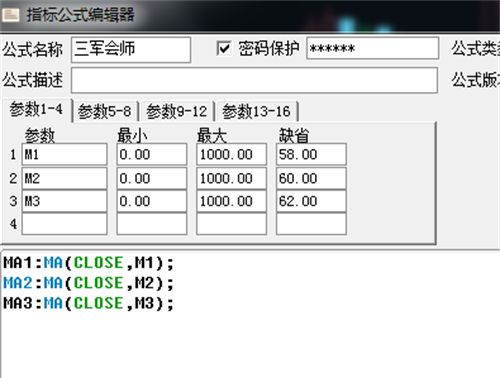This screenshot has width=500, height=378.
Task: Click the empty default field in row 4
Action: [x=311, y=224]
